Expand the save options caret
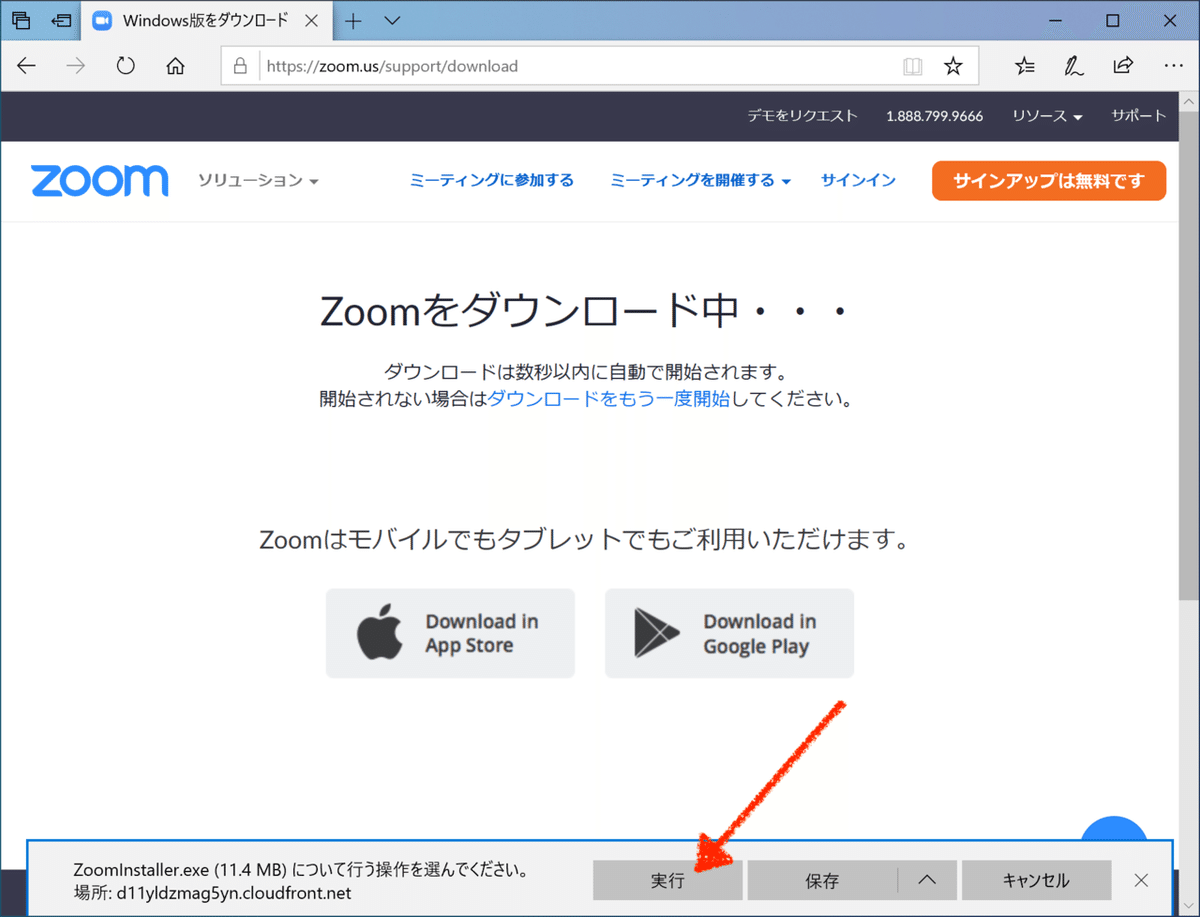 (x=927, y=881)
